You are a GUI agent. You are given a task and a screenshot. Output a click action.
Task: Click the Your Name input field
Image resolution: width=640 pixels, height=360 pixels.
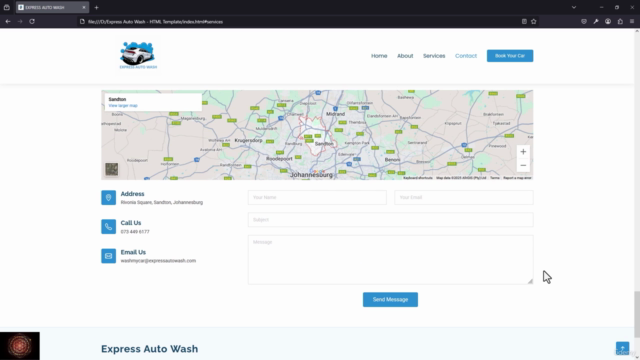pos(317,197)
